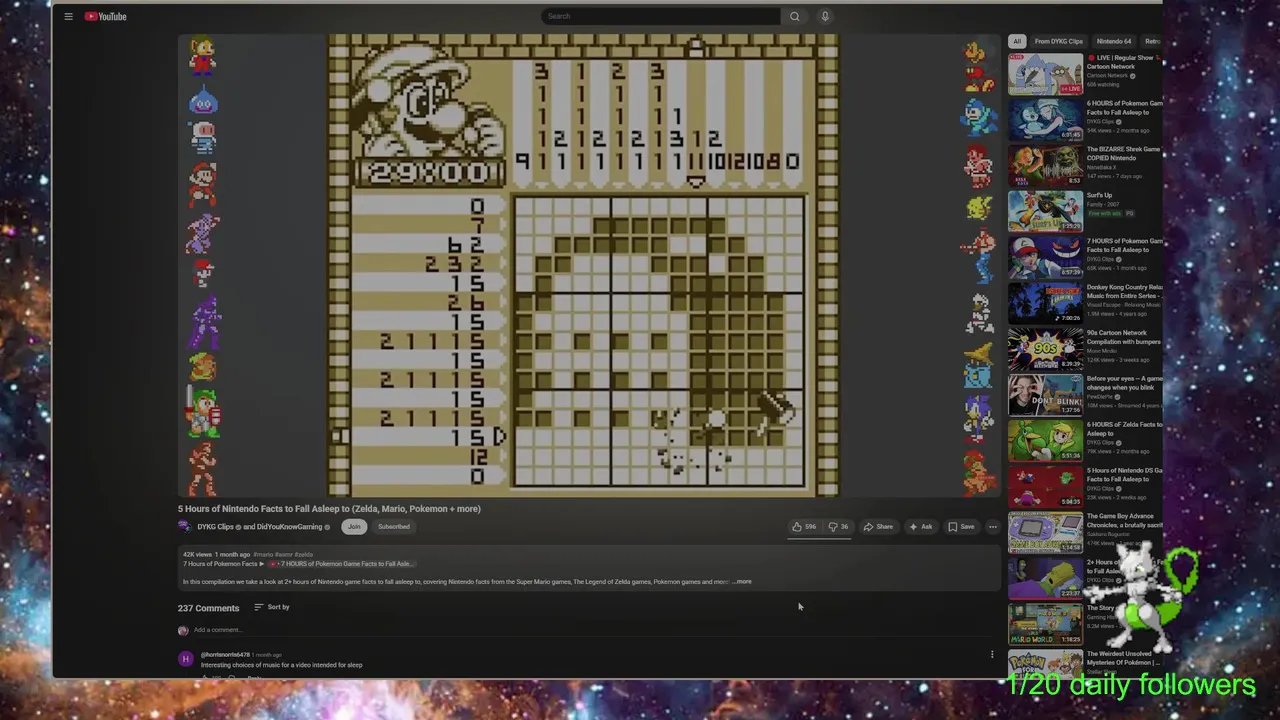Viewport: 1280px width, 720px height.
Task: Toggle the Subscribed button
Action: coord(394,527)
